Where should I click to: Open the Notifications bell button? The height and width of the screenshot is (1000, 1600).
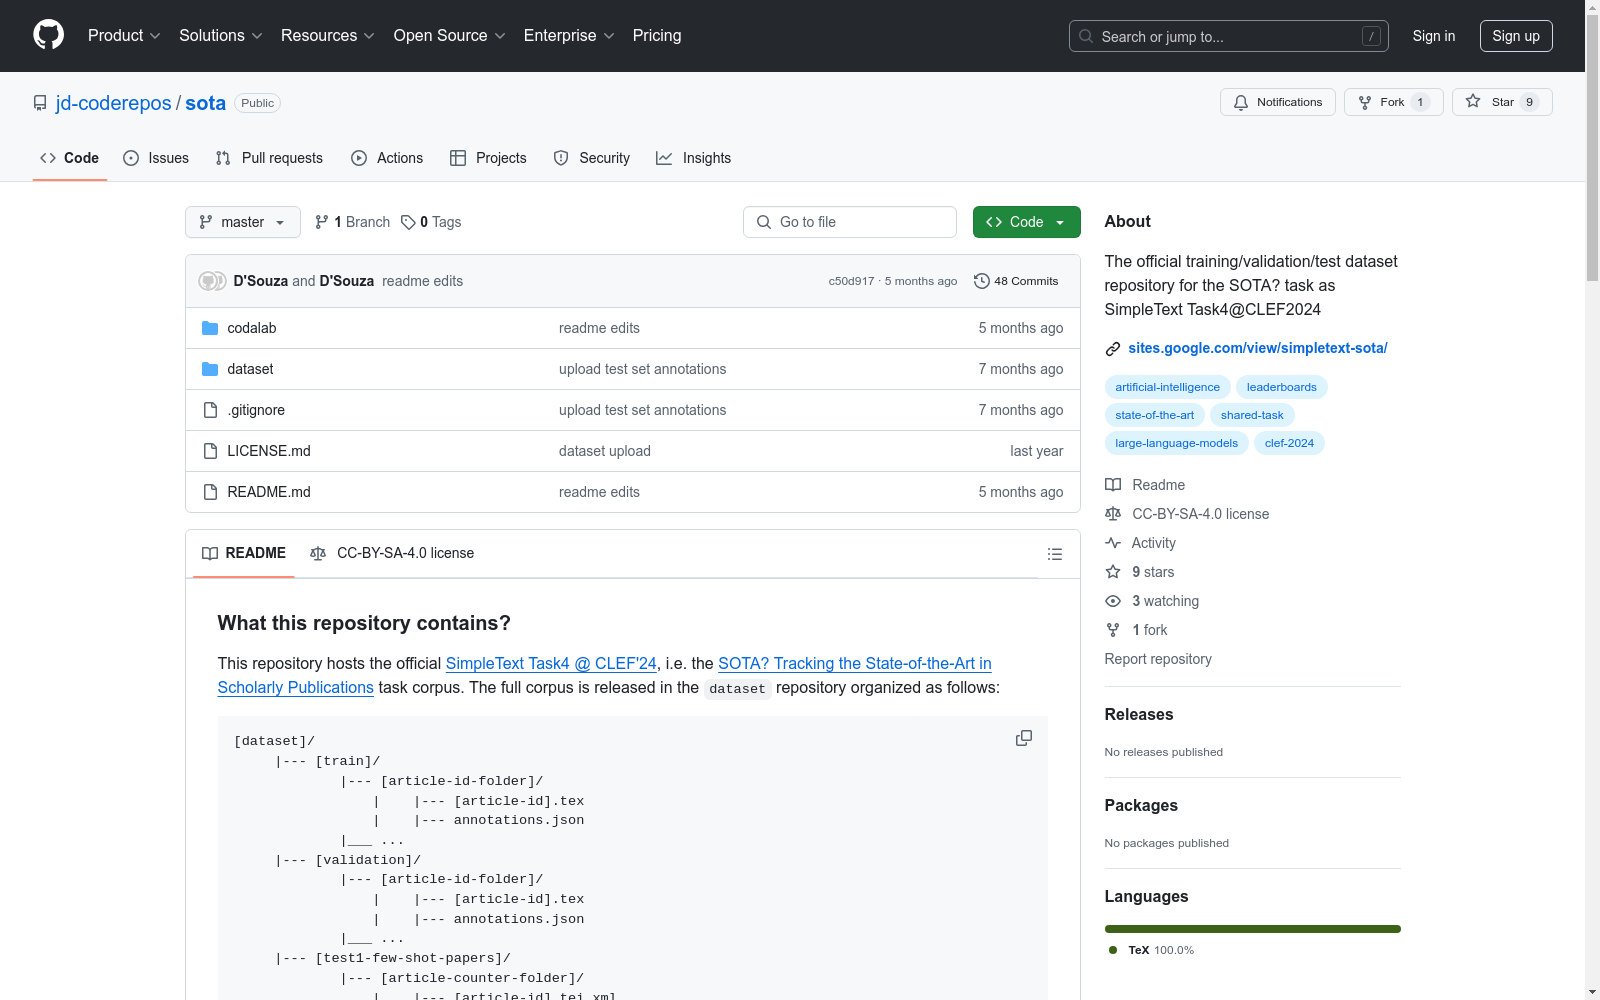(x=1277, y=102)
